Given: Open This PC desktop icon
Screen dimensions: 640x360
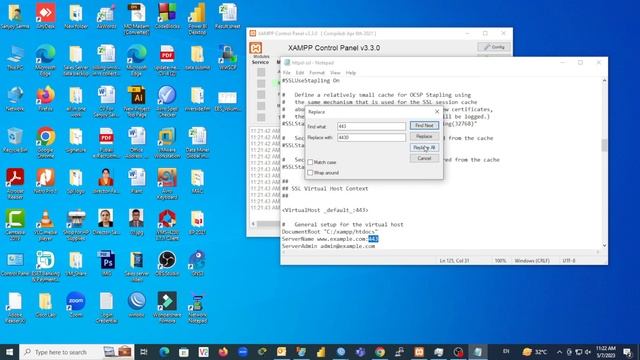Looking at the screenshot, I should [15, 57].
